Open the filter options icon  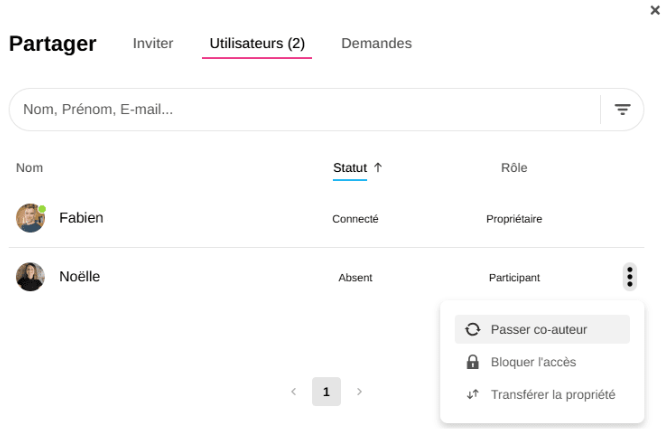tap(622, 110)
